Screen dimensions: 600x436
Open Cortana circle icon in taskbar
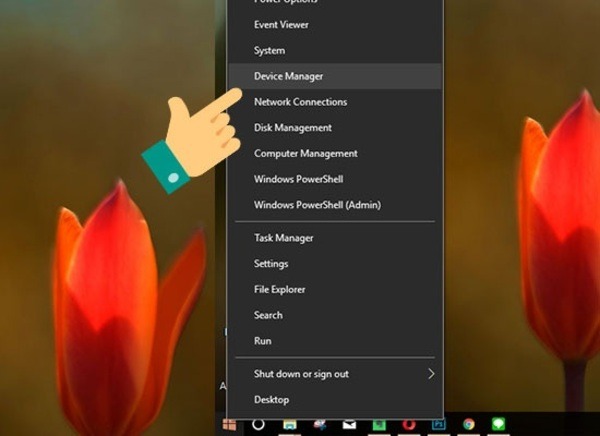tap(258, 424)
